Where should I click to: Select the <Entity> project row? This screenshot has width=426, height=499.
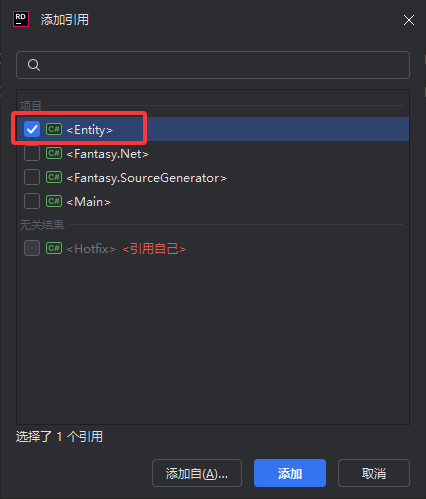(213, 129)
